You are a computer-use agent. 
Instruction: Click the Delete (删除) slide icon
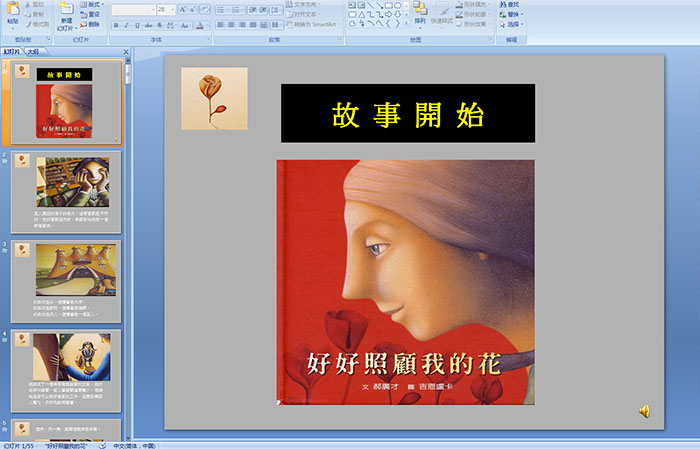(x=83, y=24)
